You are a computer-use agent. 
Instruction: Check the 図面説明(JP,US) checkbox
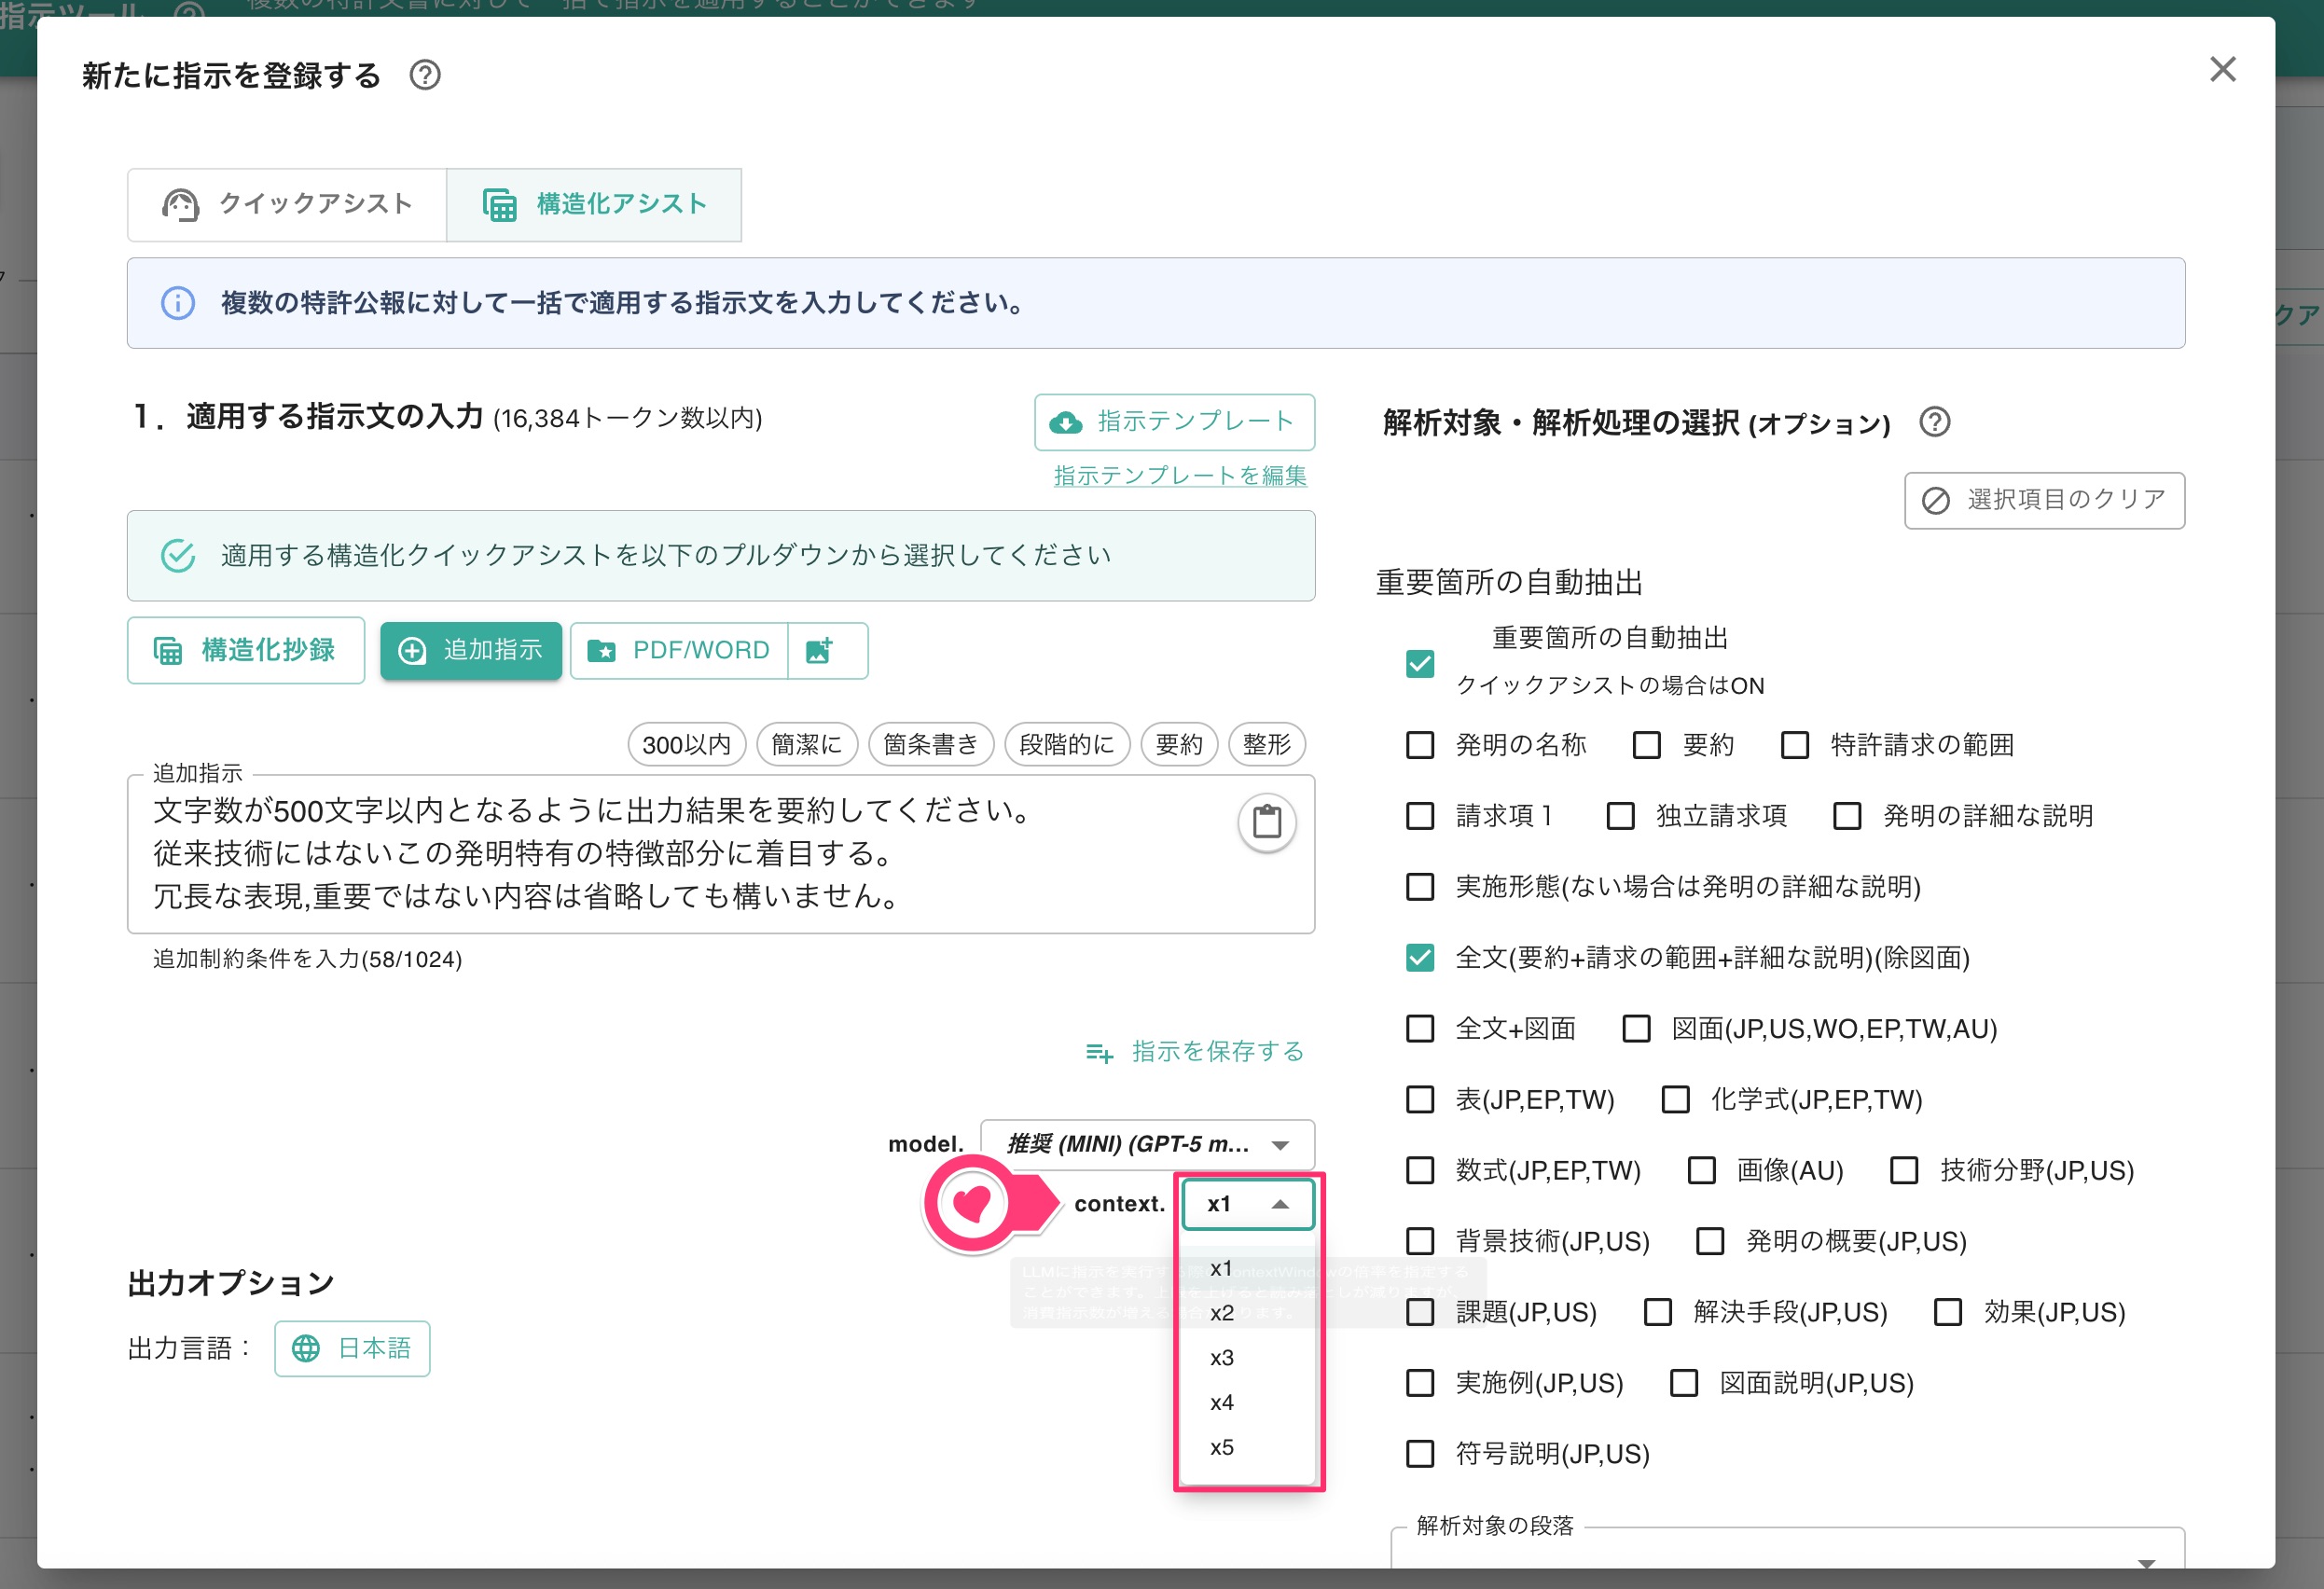pos(1684,1384)
